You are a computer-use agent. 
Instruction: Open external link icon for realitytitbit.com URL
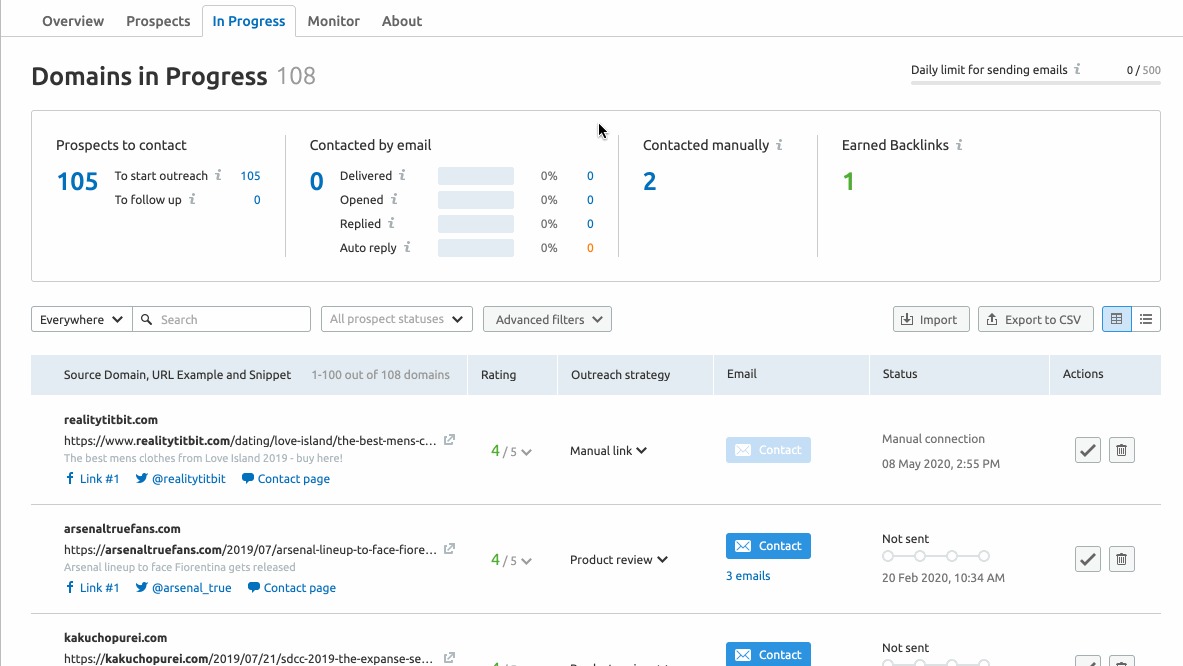pyautogui.click(x=449, y=440)
